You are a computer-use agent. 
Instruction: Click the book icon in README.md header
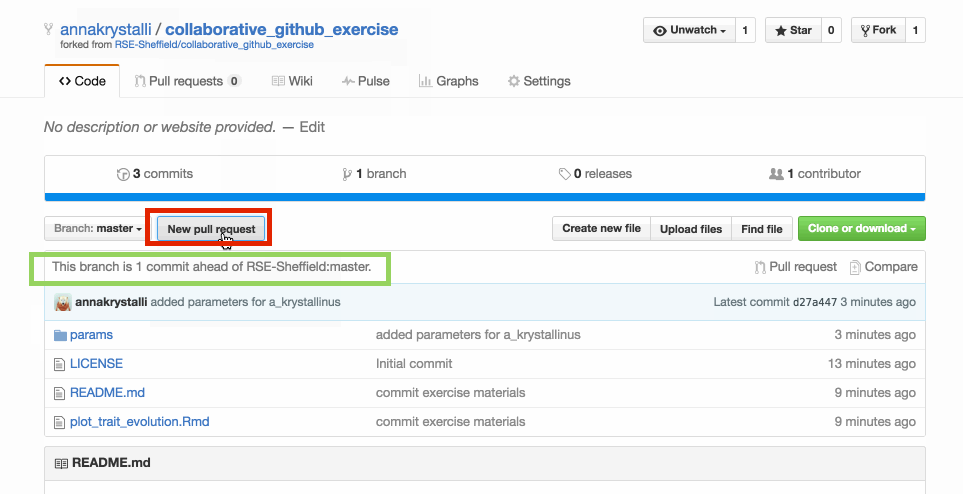(61, 463)
